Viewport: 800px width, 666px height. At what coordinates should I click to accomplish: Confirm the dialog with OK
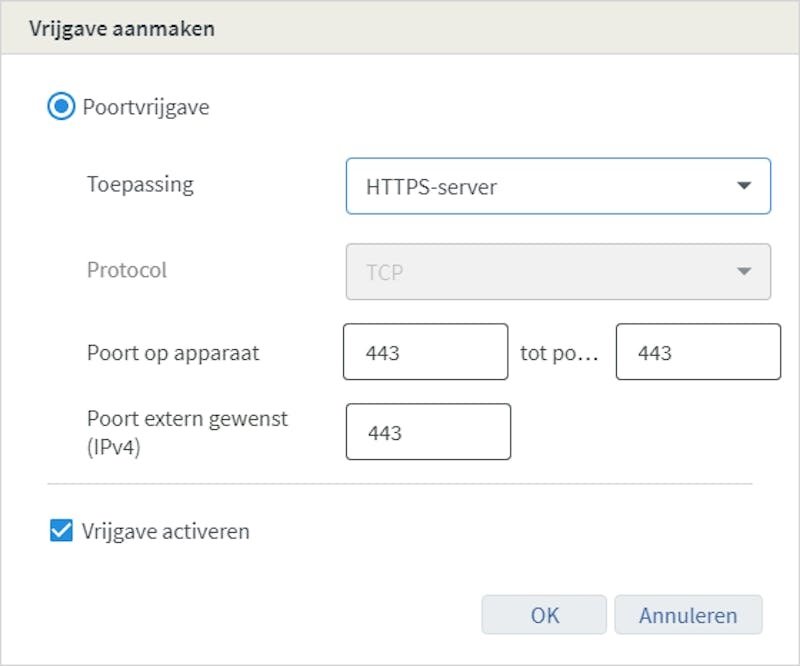click(x=544, y=615)
